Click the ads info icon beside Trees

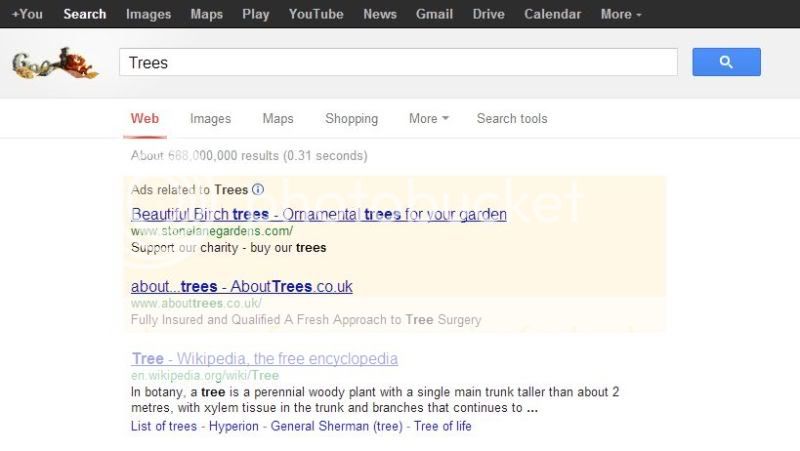click(258, 190)
